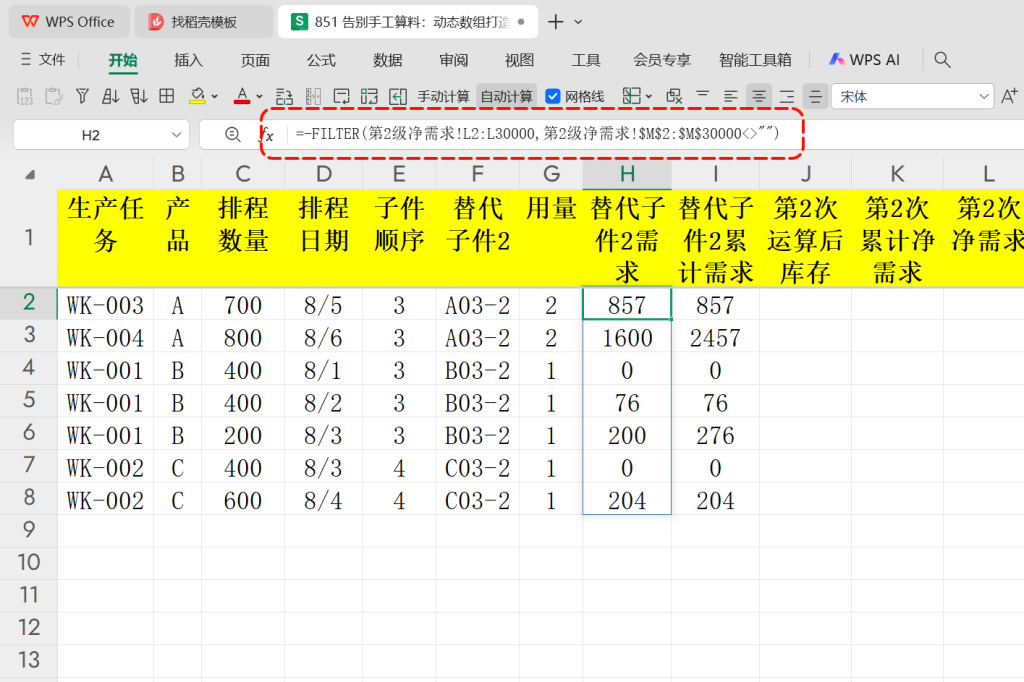Click cell C8 containing 600
The width and height of the screenshot is (1024, 682).
(x=243, y=500)
